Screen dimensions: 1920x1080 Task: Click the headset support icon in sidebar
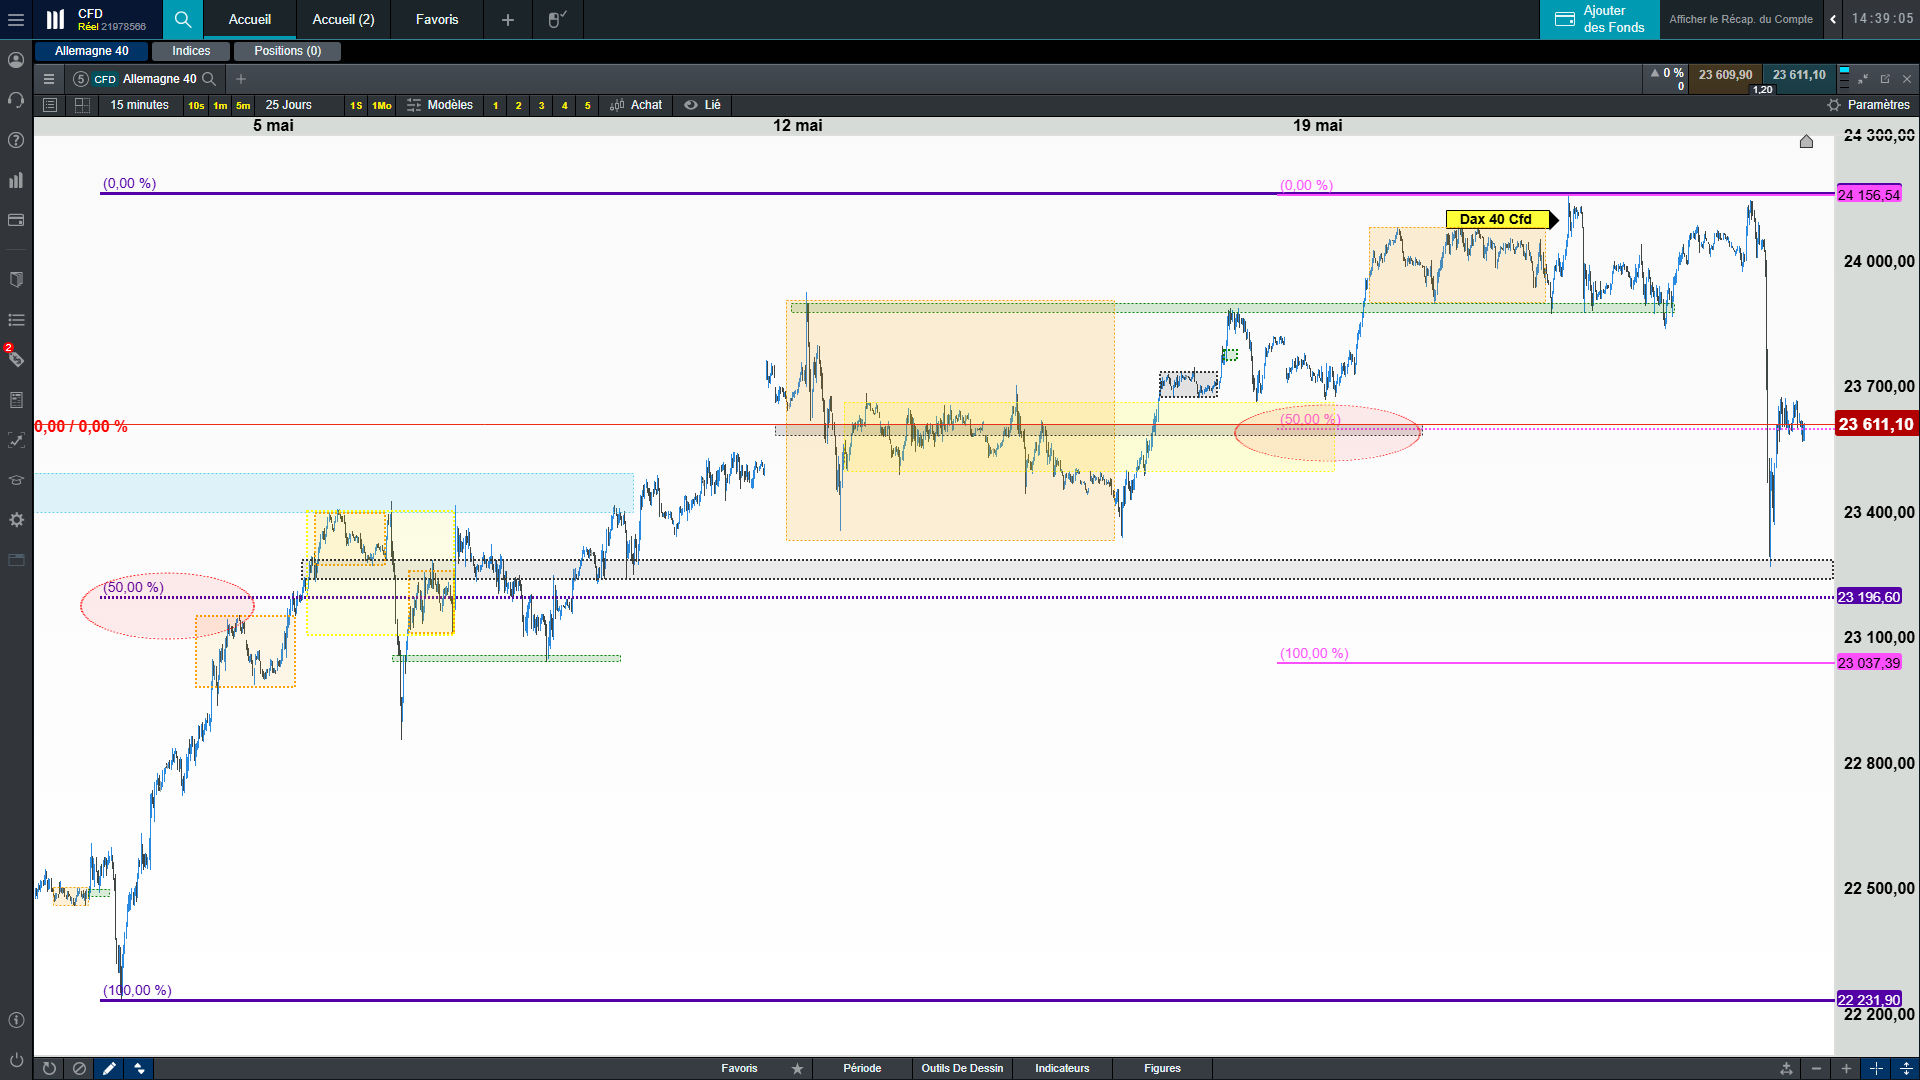click(16, 100)
